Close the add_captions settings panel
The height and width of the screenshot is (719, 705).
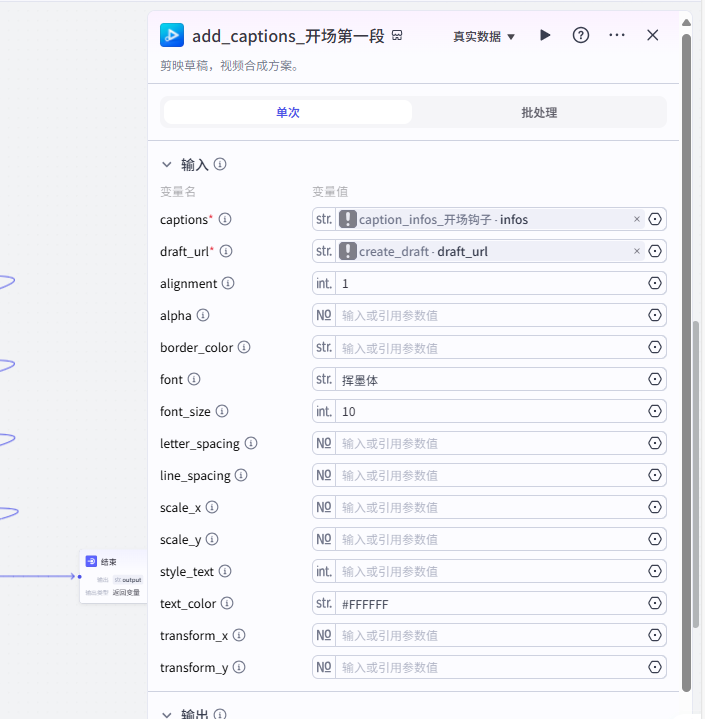point(653,35)
